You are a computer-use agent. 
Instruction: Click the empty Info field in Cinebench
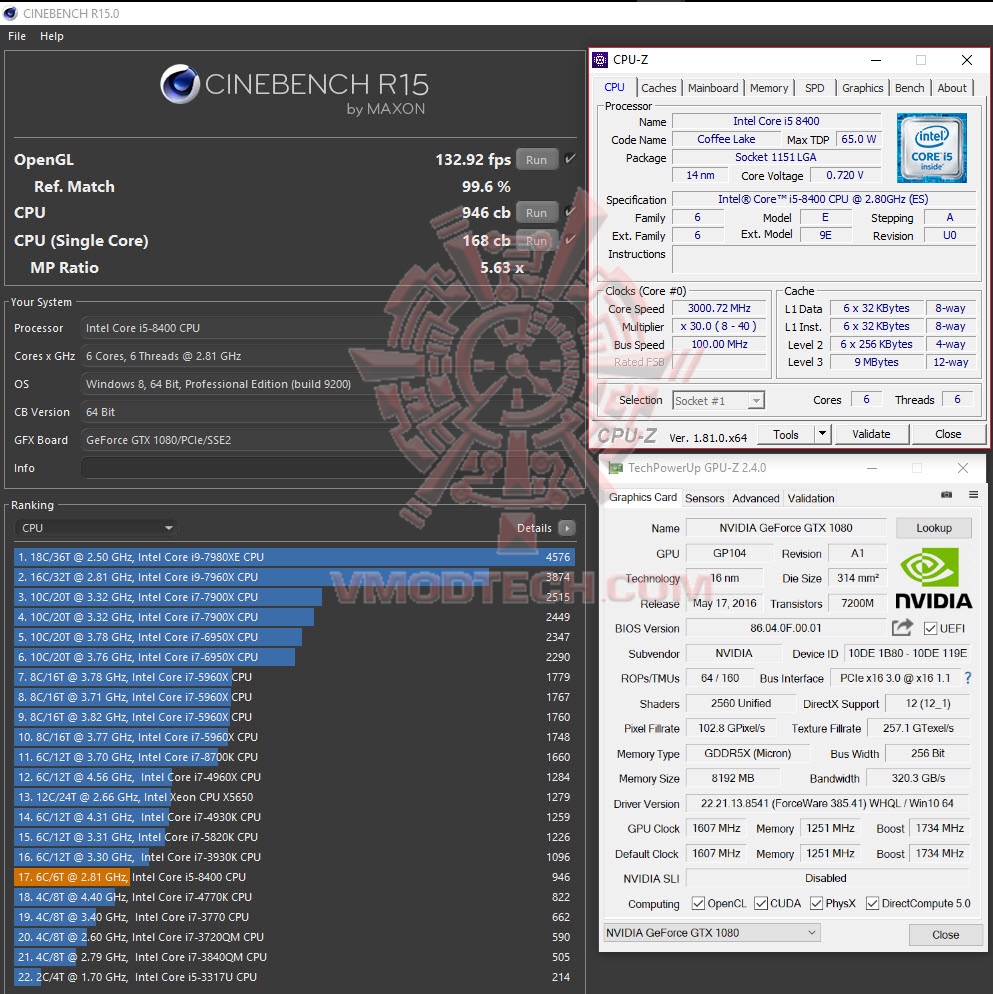click(328, 468)
